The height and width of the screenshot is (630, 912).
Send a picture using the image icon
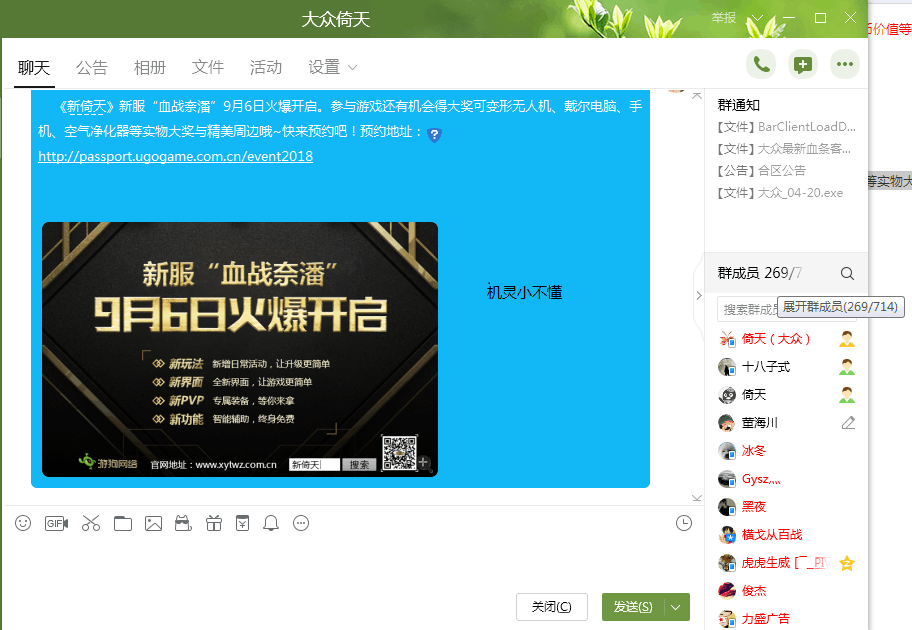[153, 523]
